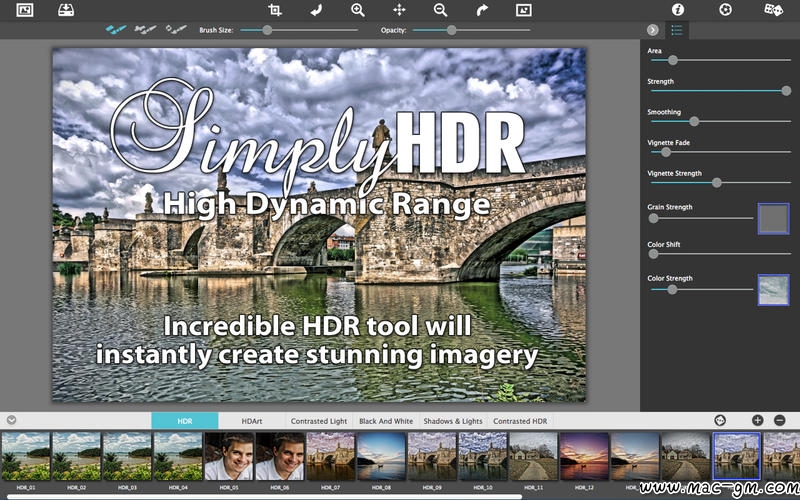Image resolution: width=800 pixels, height=500 pixels.
Task: Click the Grain Strength slider handle
Action: click(x=654, y=218)
